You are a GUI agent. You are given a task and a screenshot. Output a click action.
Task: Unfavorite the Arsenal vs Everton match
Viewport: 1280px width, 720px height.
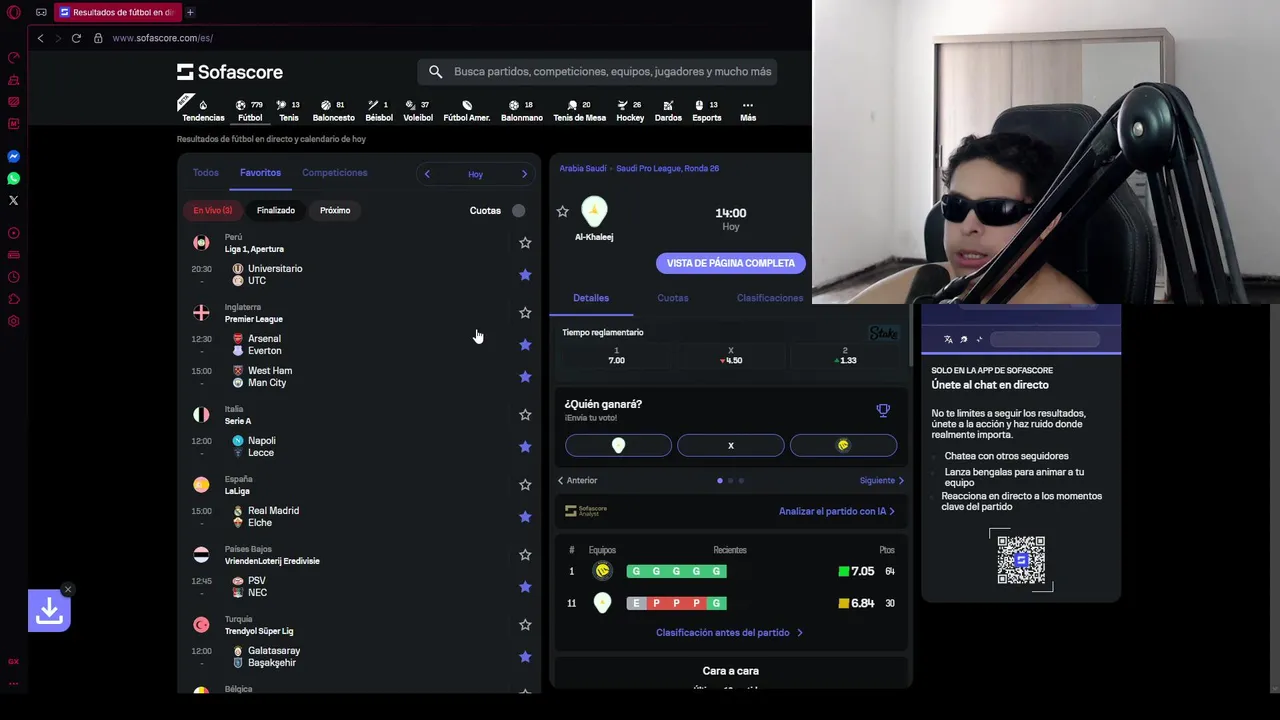(x=525, y=344)
